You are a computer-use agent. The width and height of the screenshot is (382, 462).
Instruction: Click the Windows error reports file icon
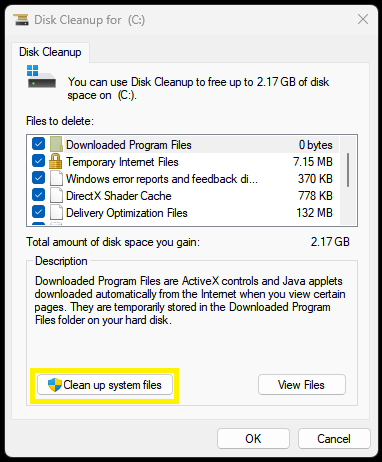[x=56, y=179]
